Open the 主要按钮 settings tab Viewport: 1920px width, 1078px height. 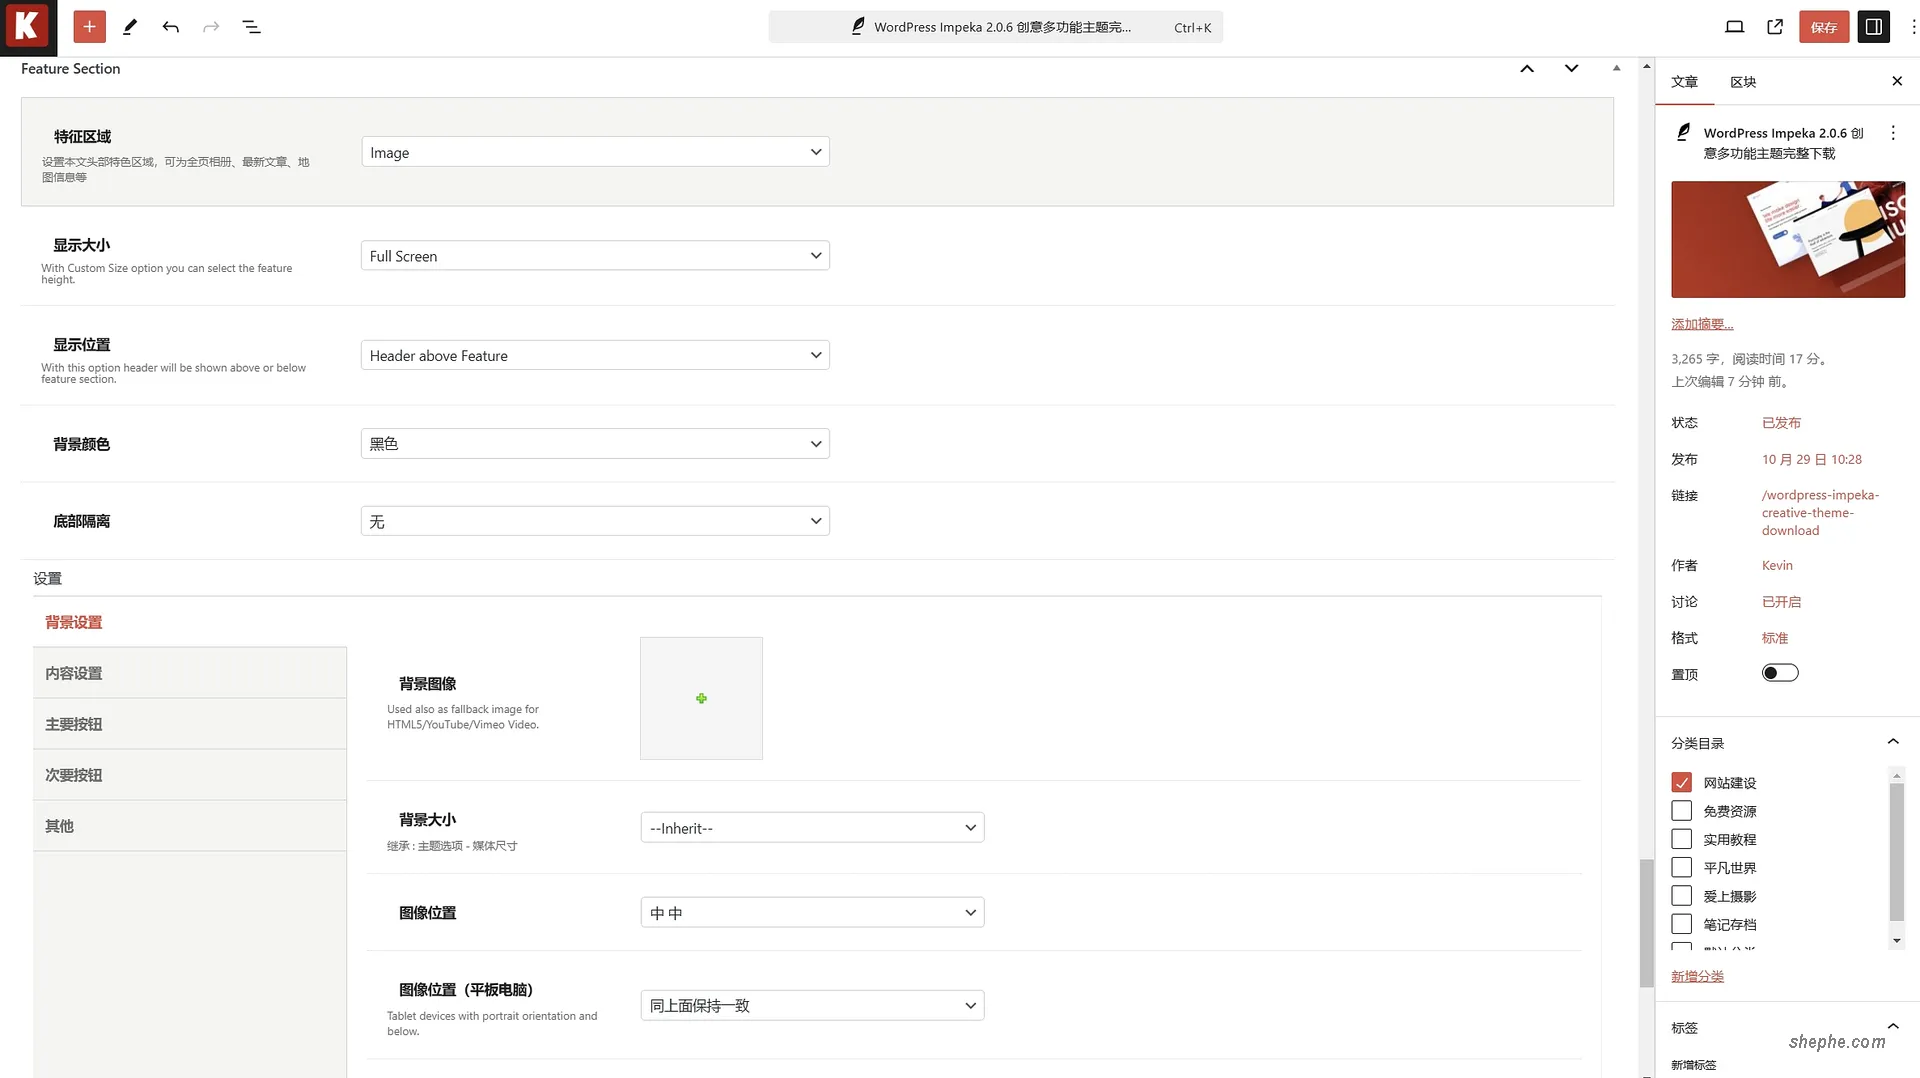pyautogui.click(x=72, y=723)
